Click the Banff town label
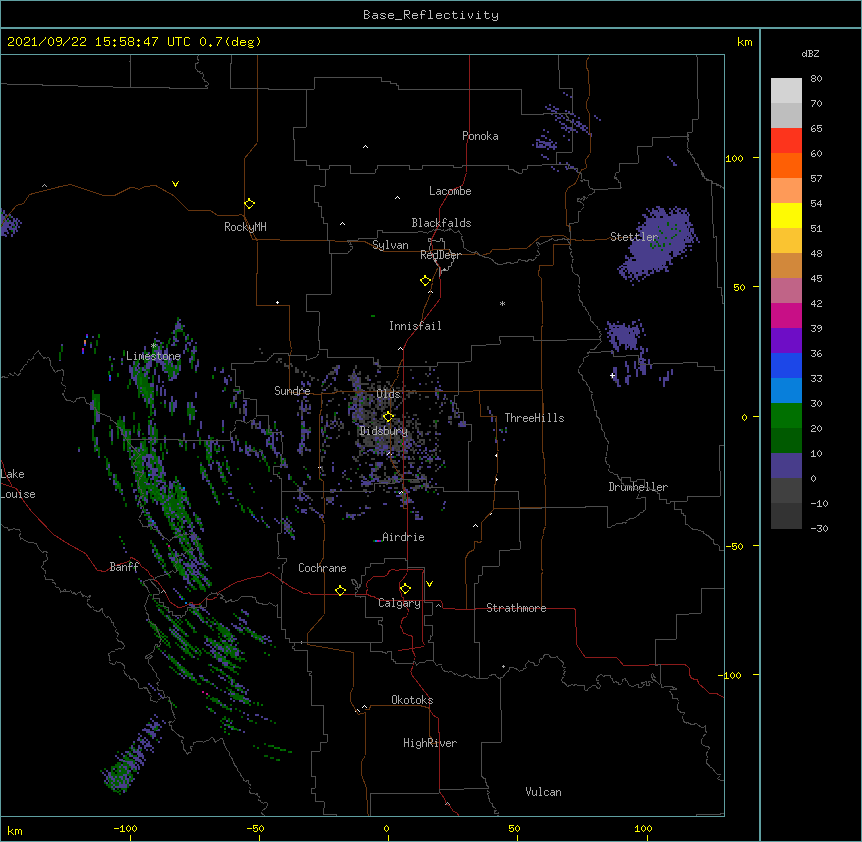Image resolution: width=862 pixels, height=842 pixels. pyautogui.click(x=124, y=567)
